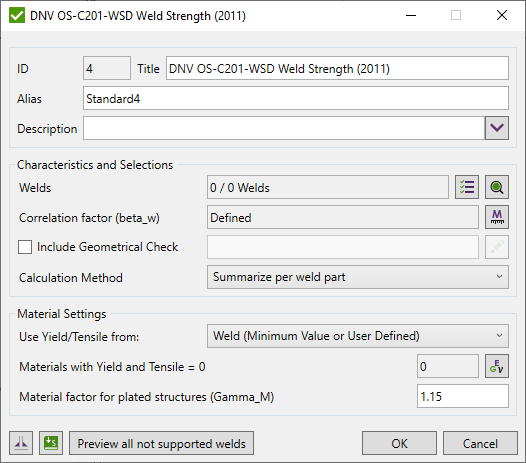Image resolution: width=526 pixels, height=463 pixels.
Task: Click the Alias field containing Standard4
Action: click(x=296, y=98)
